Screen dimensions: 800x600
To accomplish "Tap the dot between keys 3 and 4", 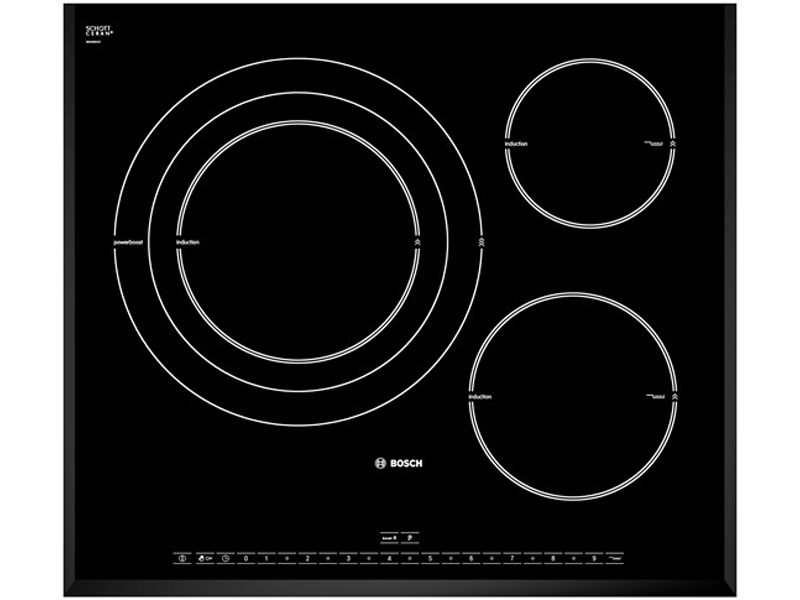I will (x=368, y=557).
